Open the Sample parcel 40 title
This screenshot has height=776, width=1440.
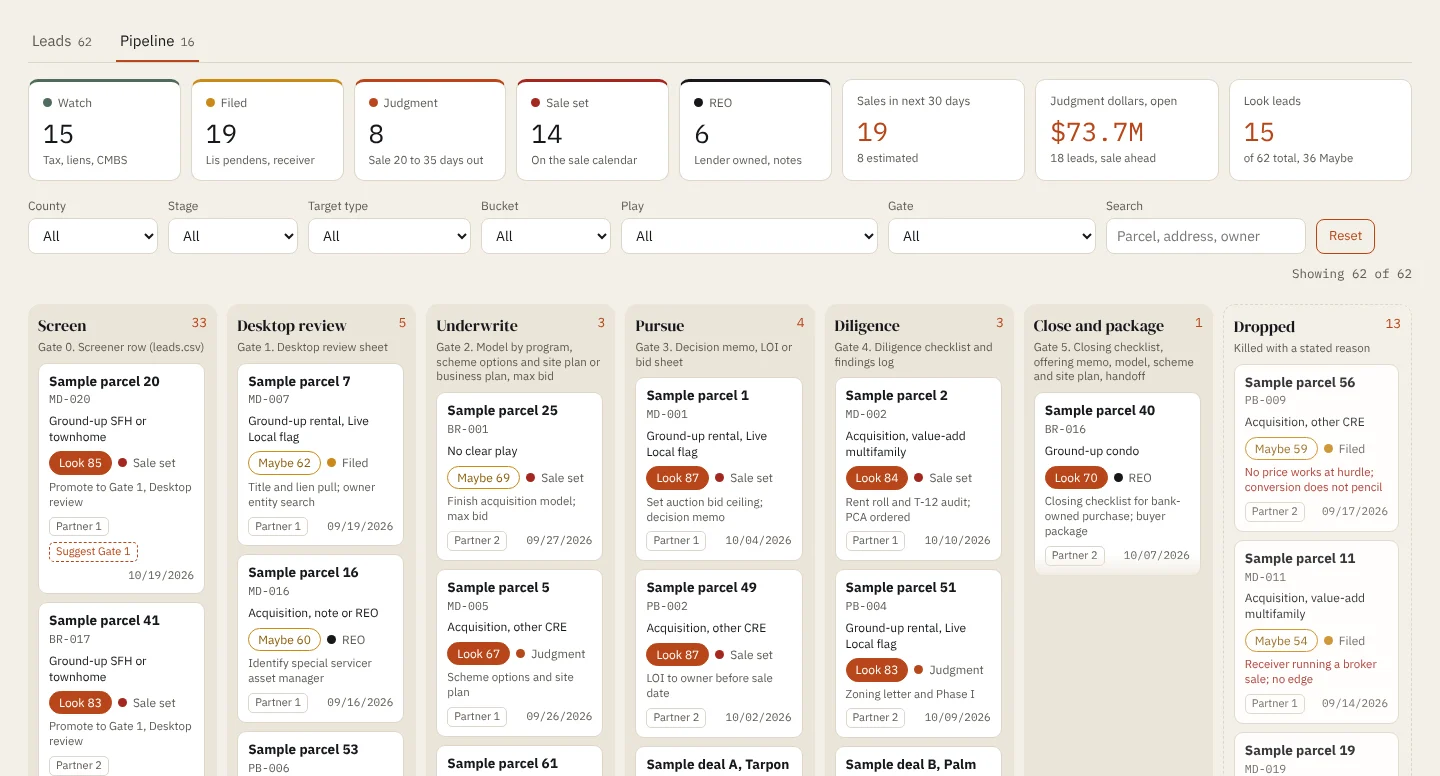(1100, 410)
